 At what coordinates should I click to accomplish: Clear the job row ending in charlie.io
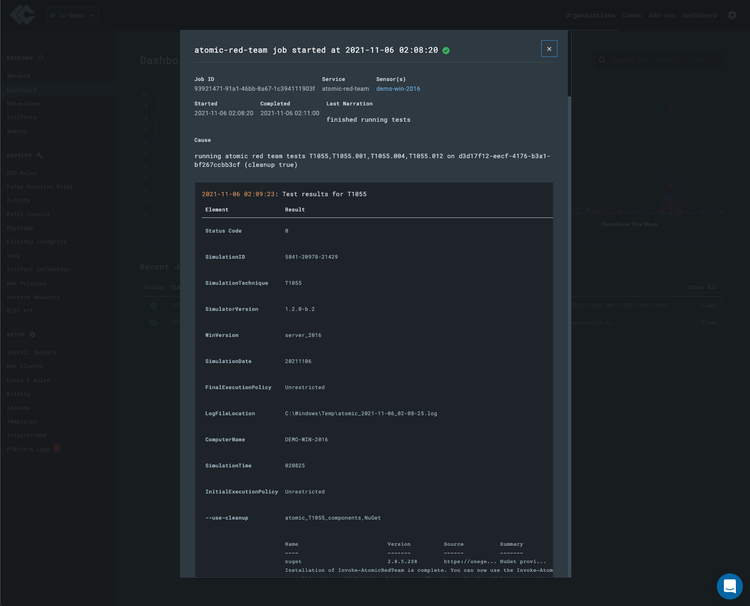[x=708, y=323]
